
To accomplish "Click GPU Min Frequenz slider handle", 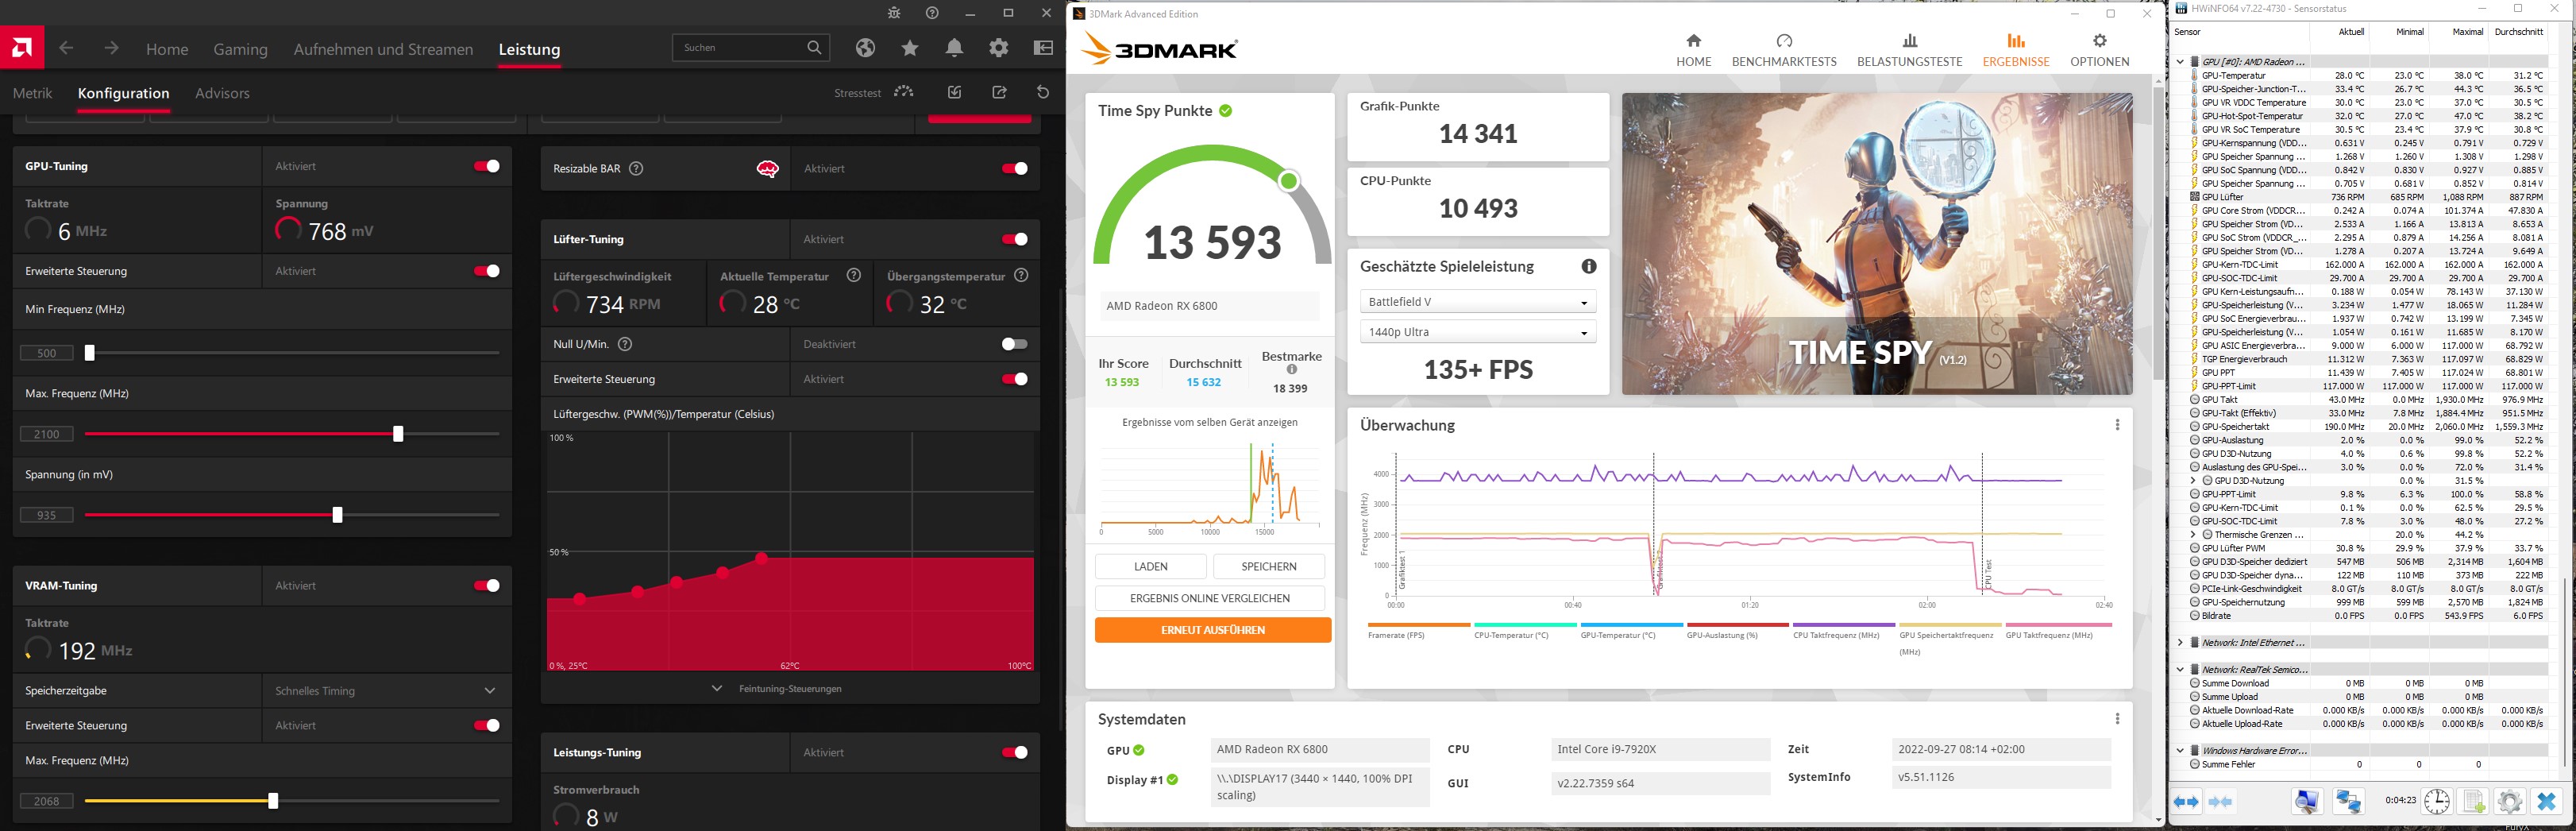I will [89, 353].
